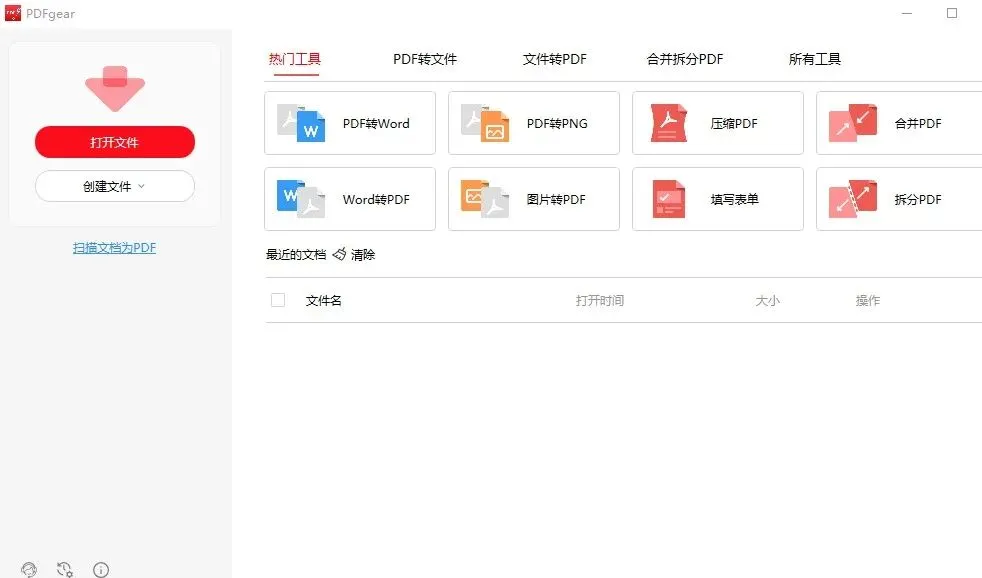Click the 操作 column header
Screen dimensions: 982x578
tap(868, 301)
